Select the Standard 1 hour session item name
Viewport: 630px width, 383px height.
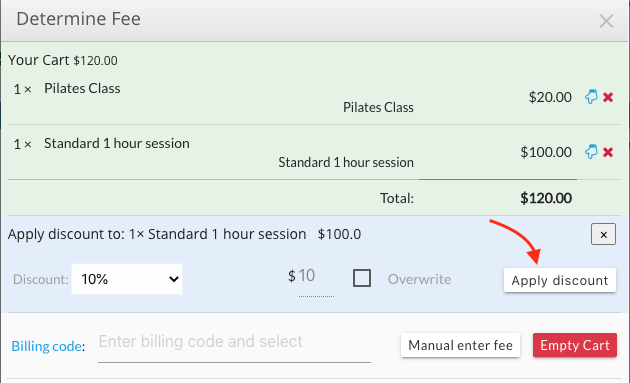point(117,143)
